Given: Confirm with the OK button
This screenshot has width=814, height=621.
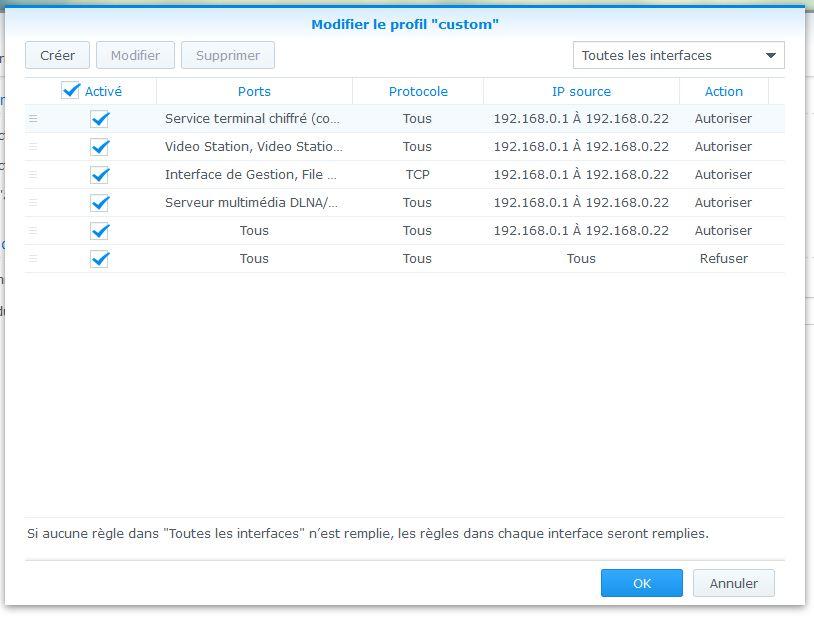Looking at the screenshot, I should (641, 583).
